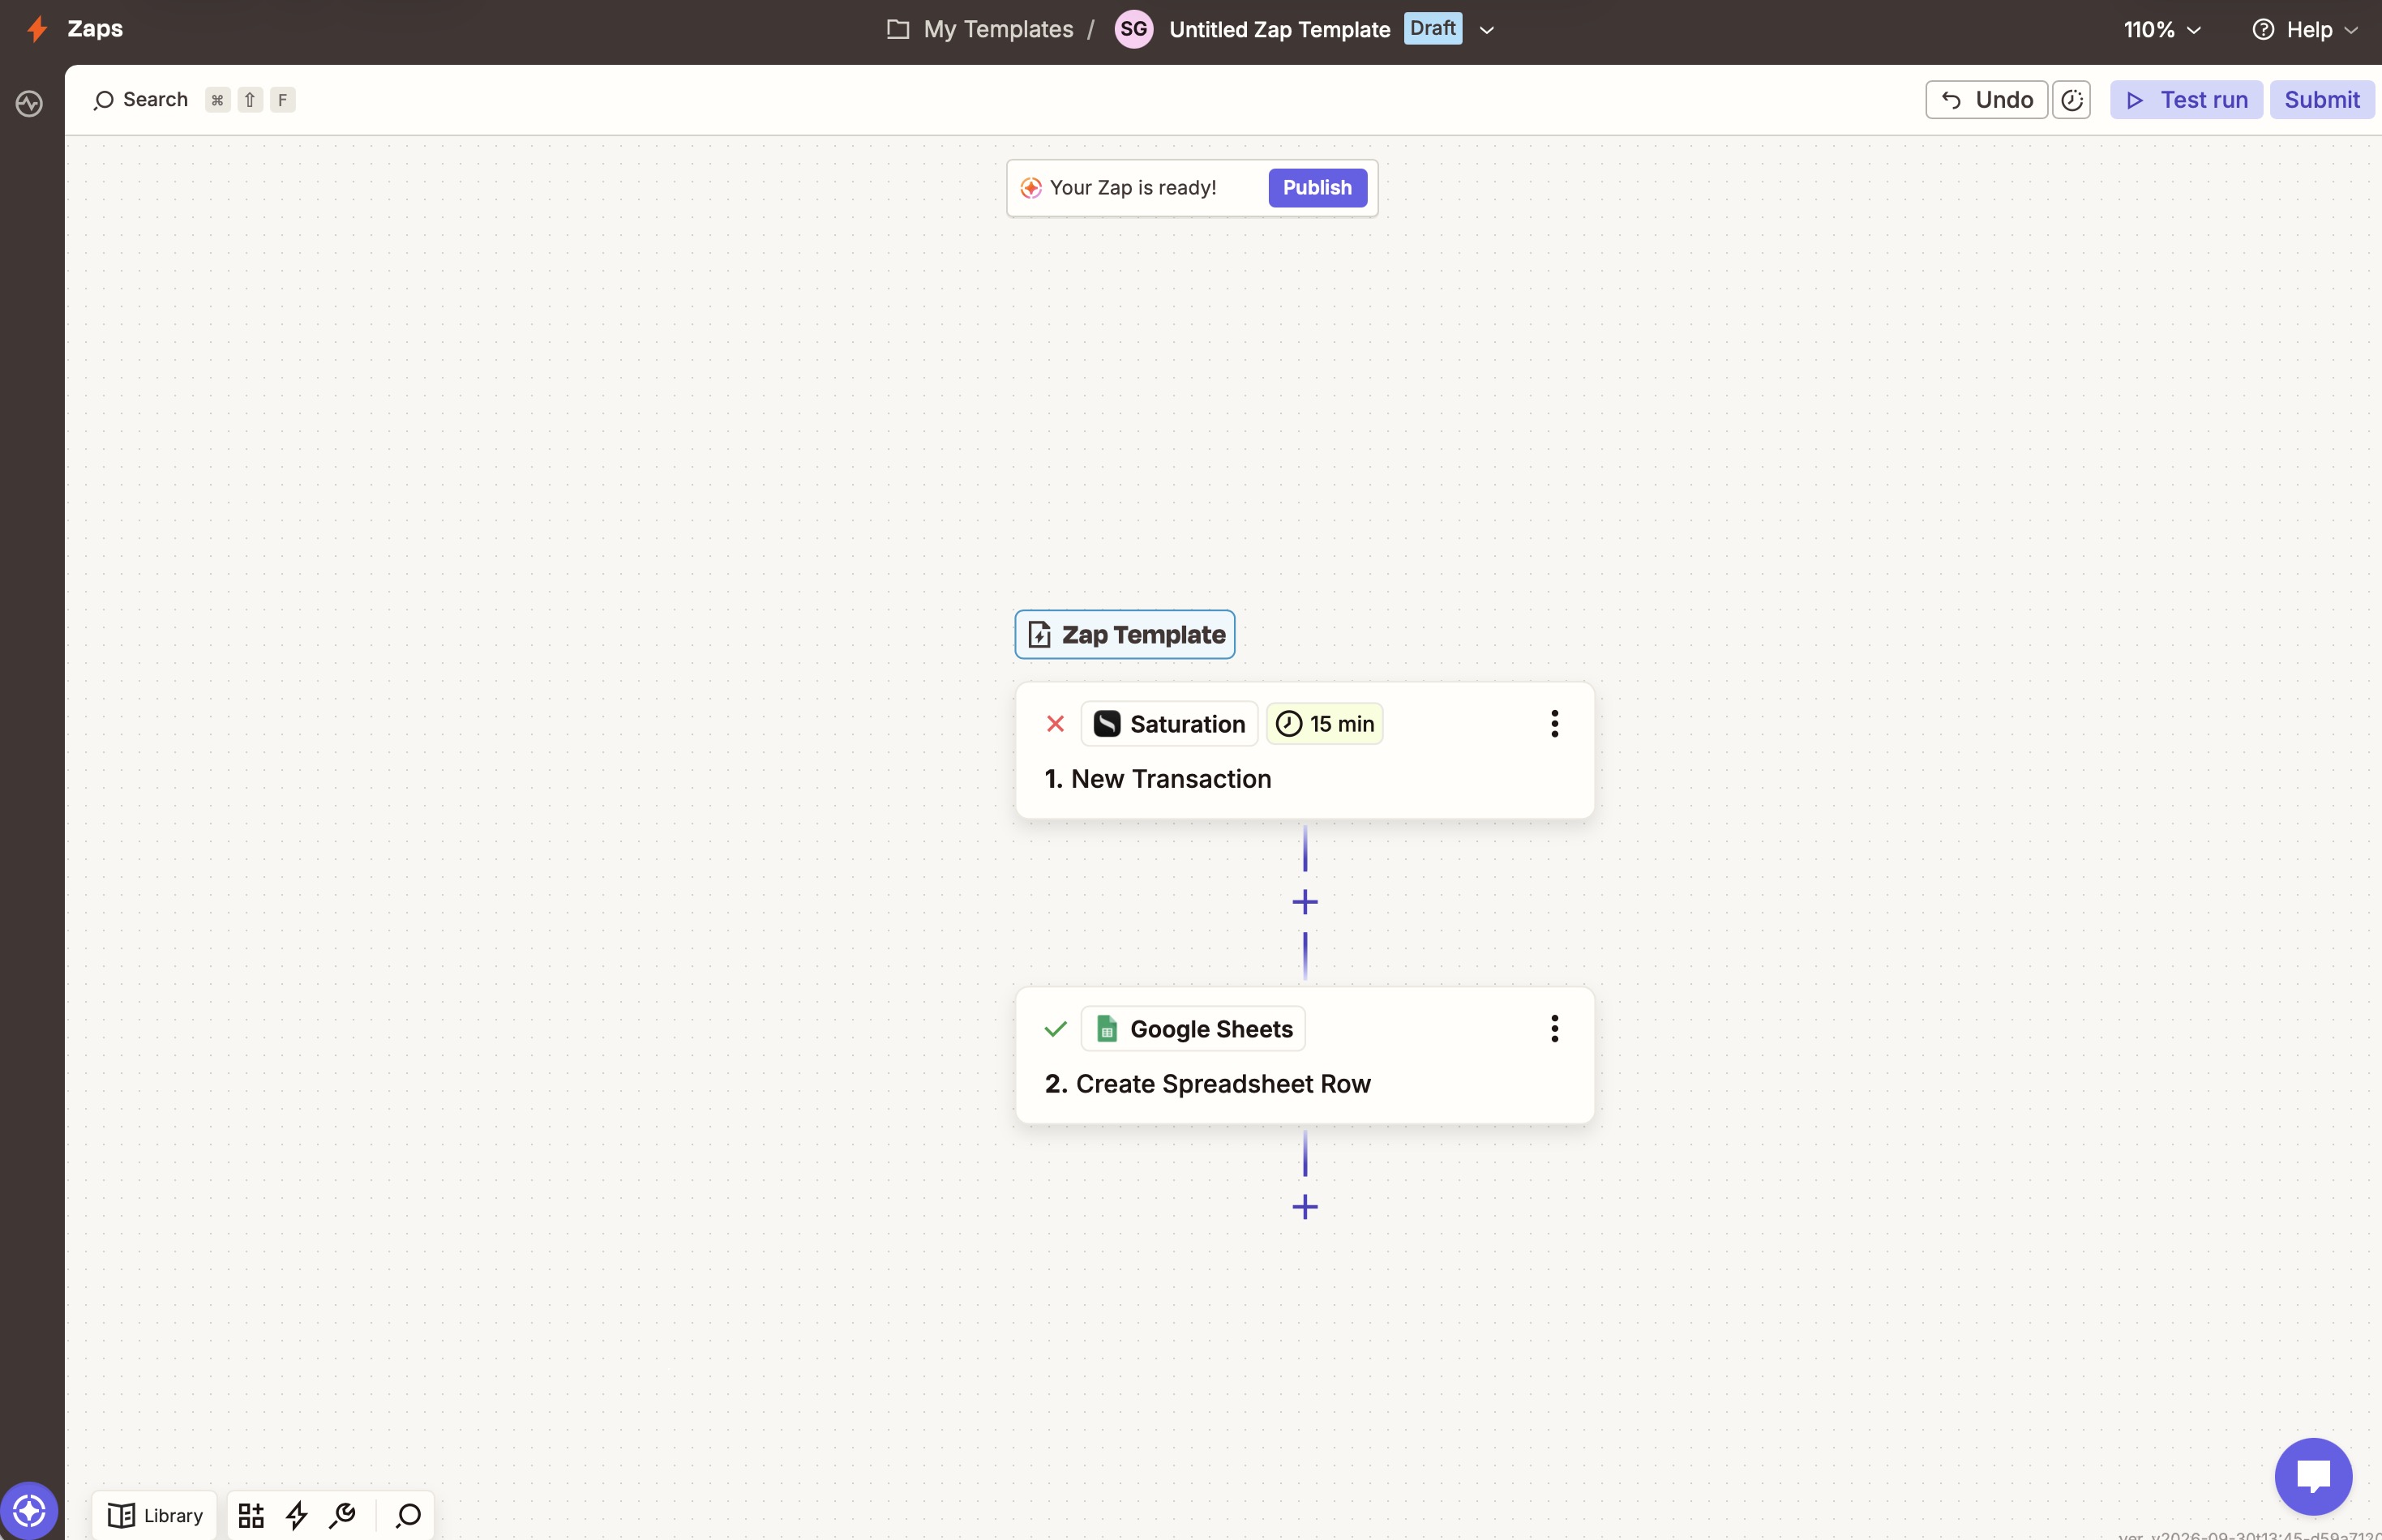Click the Zapier lightning bolt logo
Screen dimensions: 2382x1540
37,29
